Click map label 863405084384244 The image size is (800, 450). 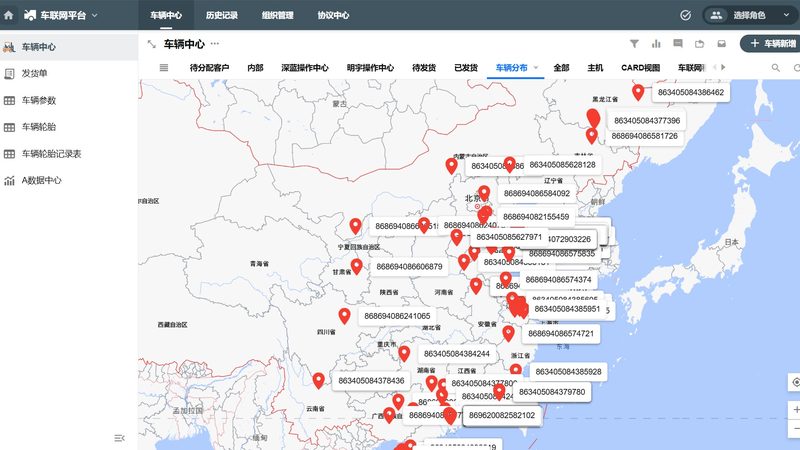click(x=457, y=354)
